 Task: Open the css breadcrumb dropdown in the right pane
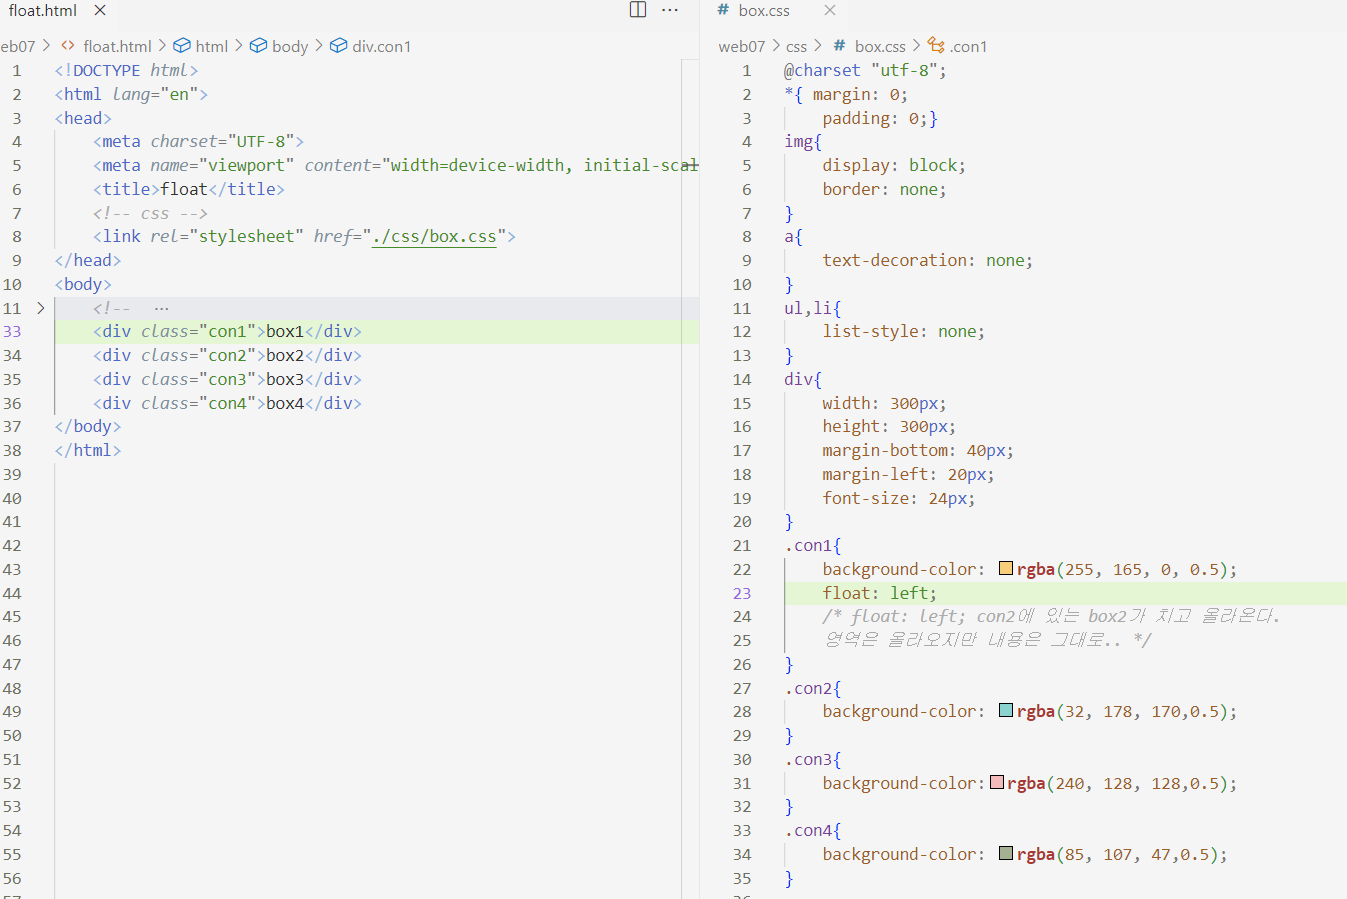tap(796, 45)
